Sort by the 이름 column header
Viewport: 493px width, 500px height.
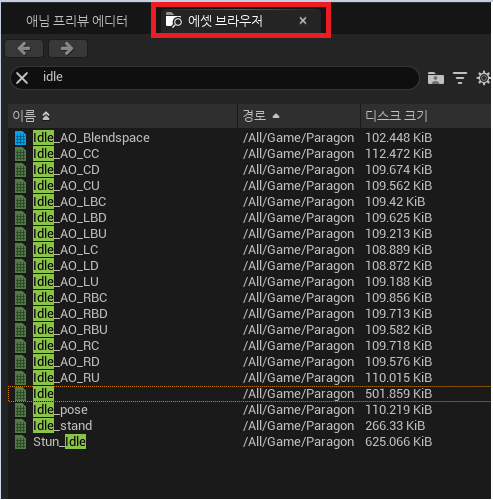pos(123,116)
